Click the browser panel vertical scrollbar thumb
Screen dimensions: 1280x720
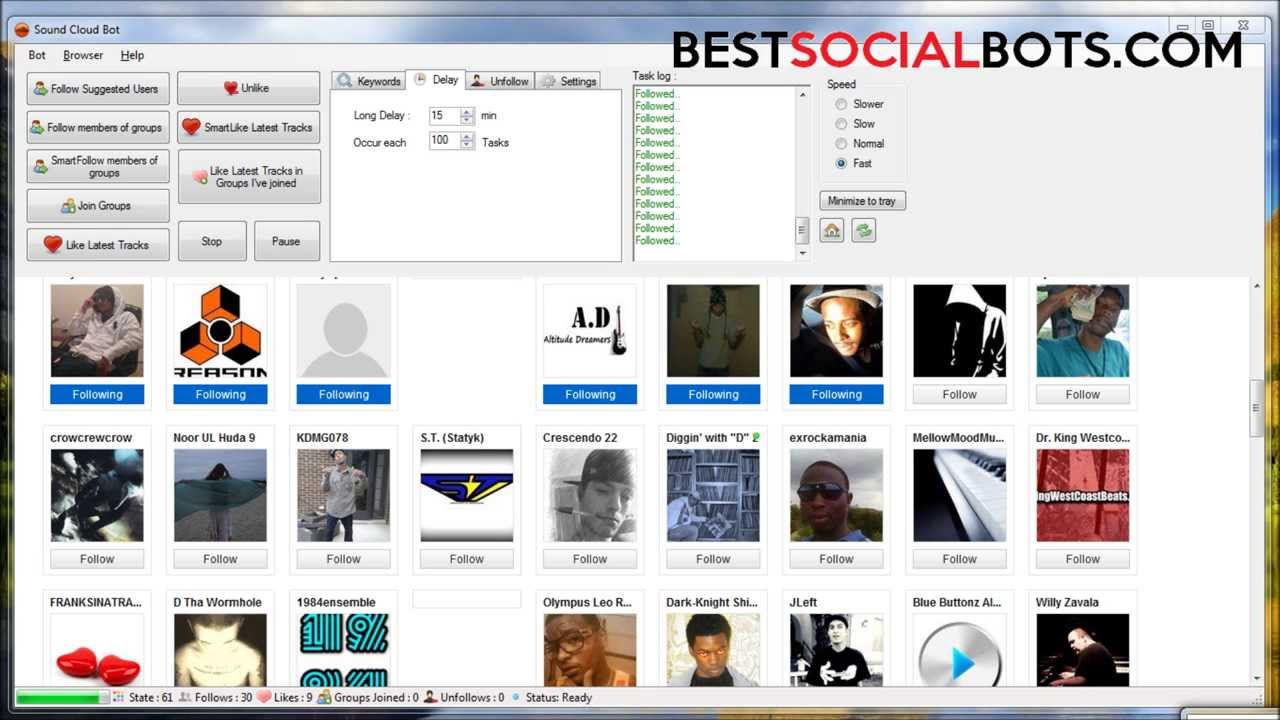pos(1256,408)
